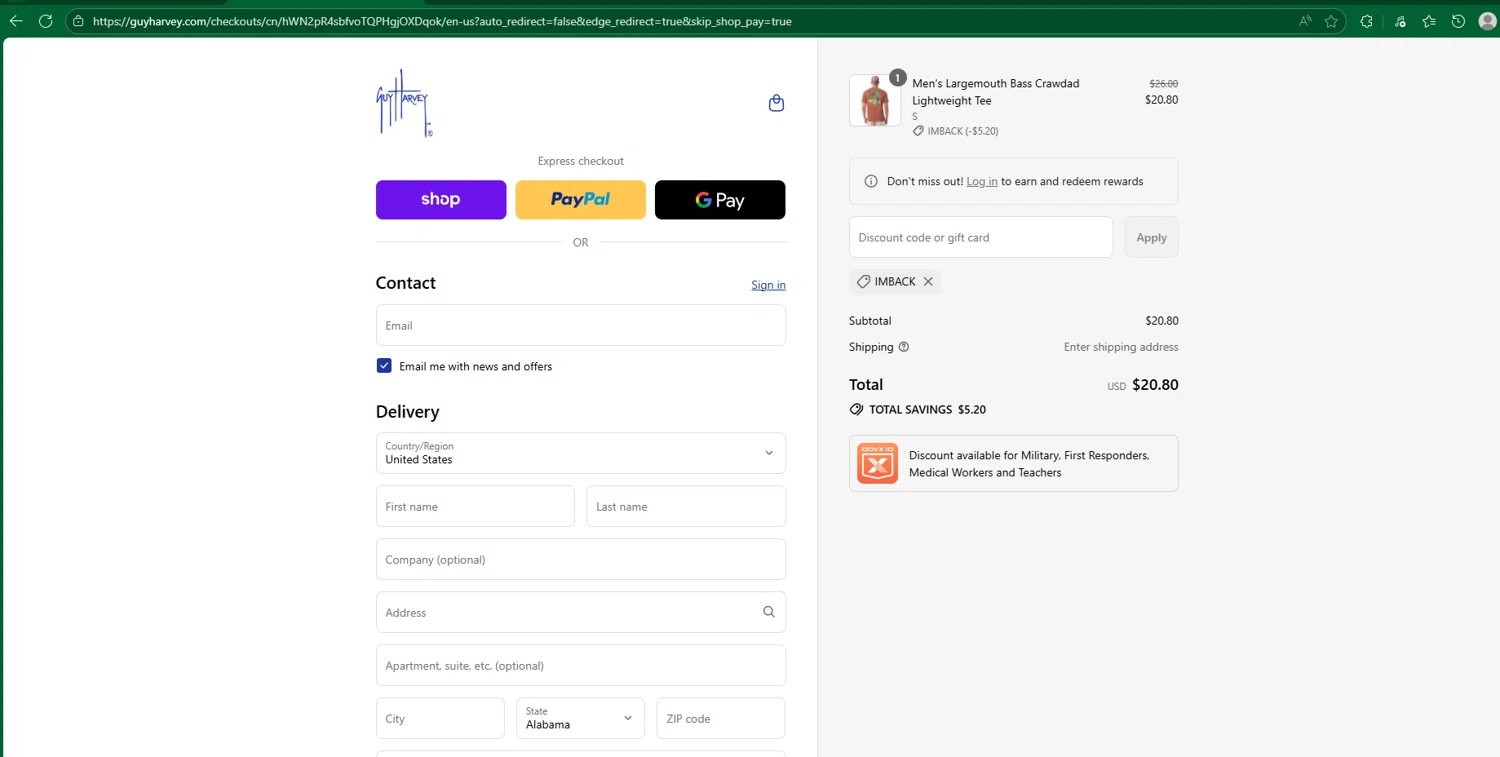Click the shipping help question mark icon
The width and height of the screenshot is (1500, 757).
click(904, 347)
